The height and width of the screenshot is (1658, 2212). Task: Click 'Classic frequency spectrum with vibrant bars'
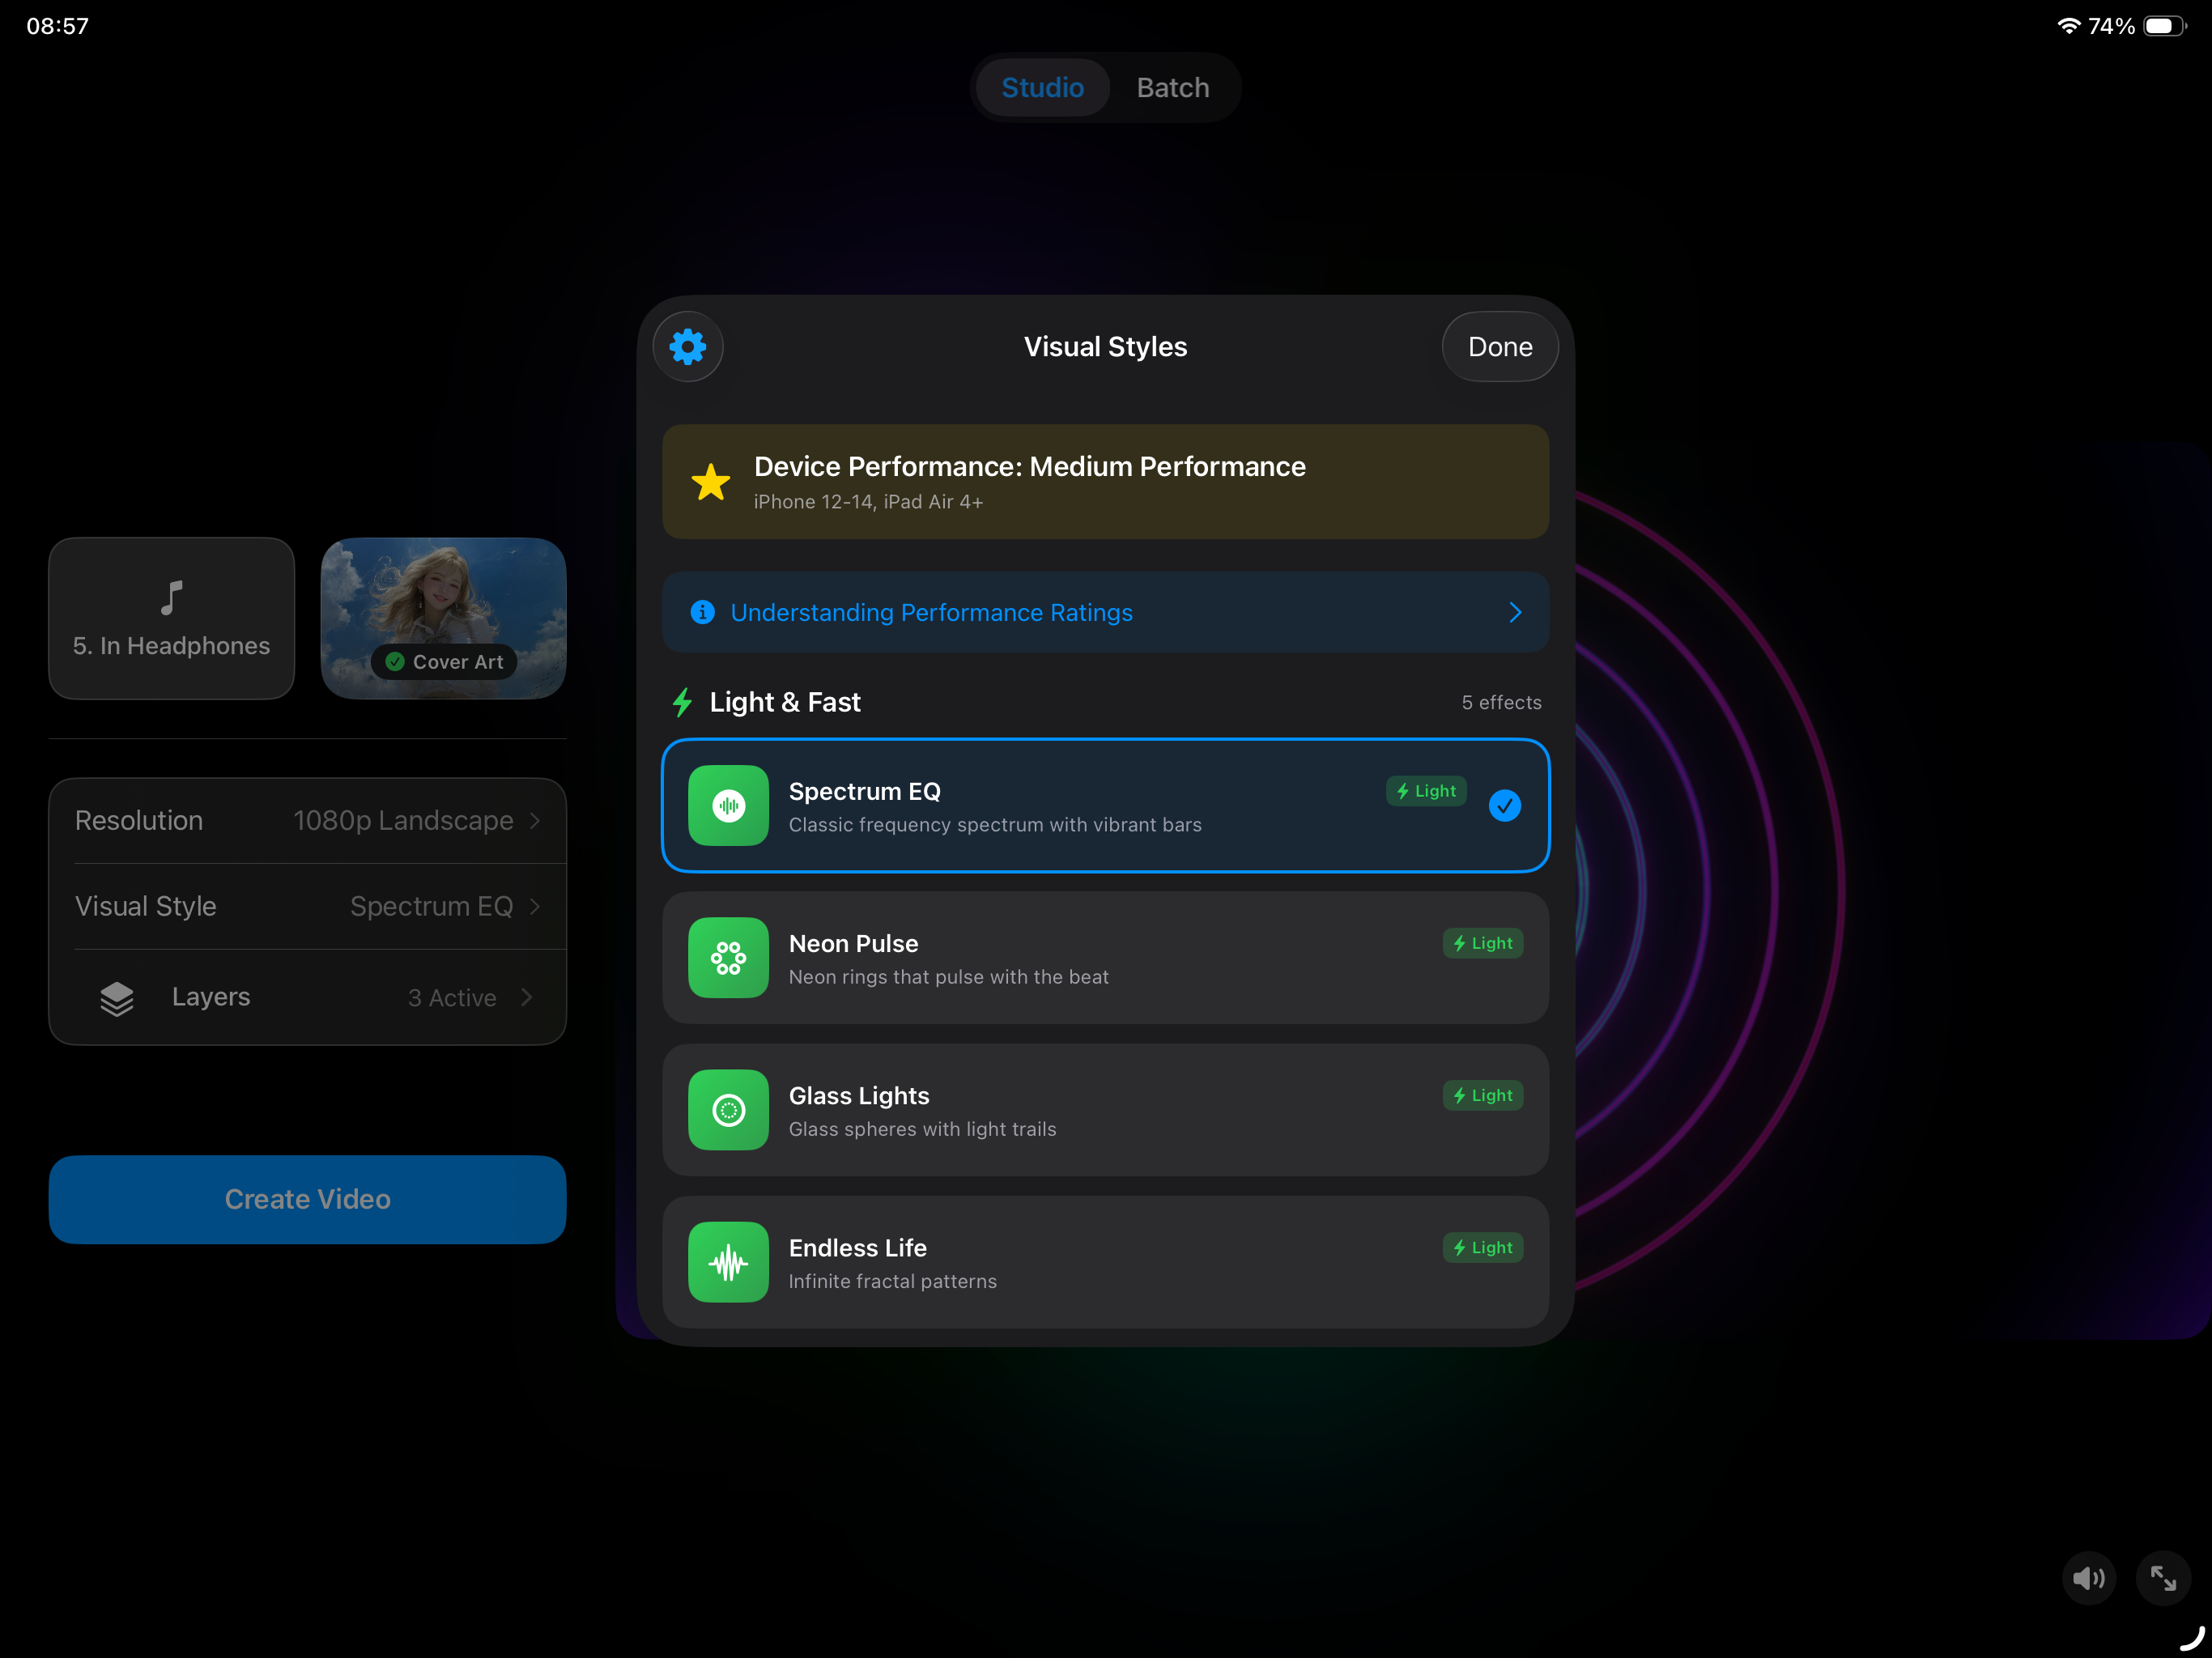(x=995, y=825)
